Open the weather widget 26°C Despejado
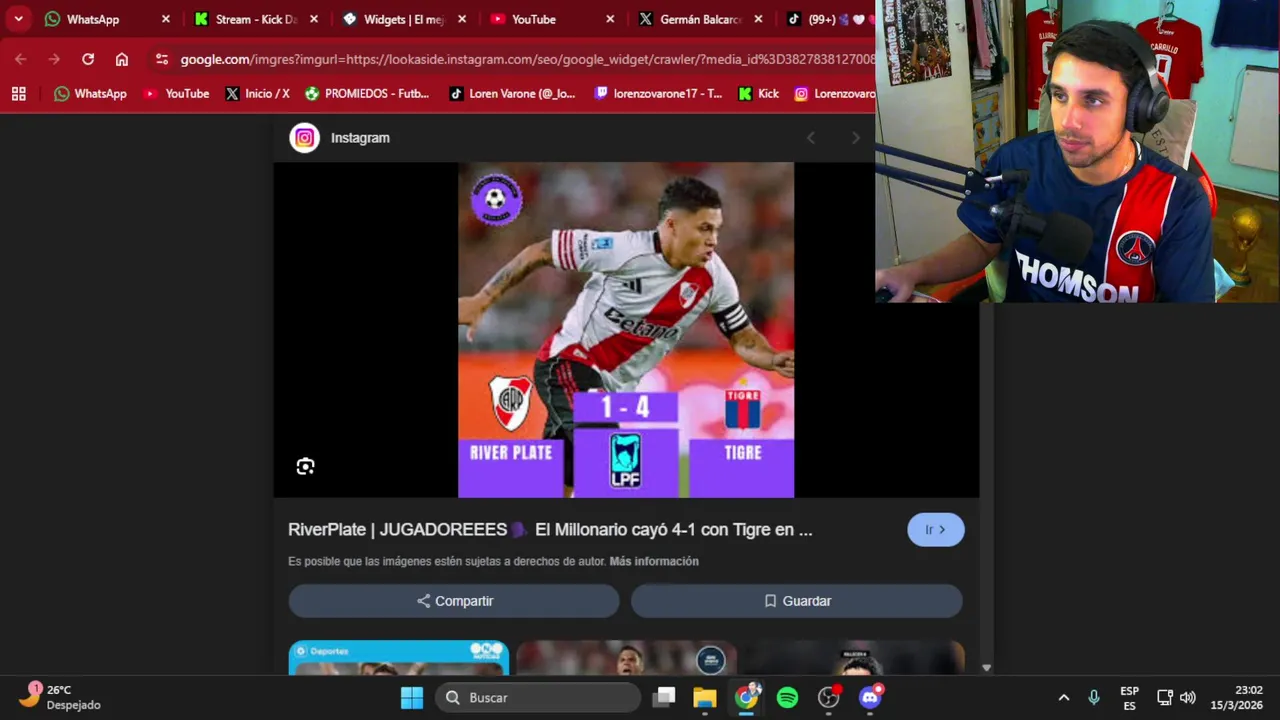Viewport: 1280px width, 720px height. 60,697
